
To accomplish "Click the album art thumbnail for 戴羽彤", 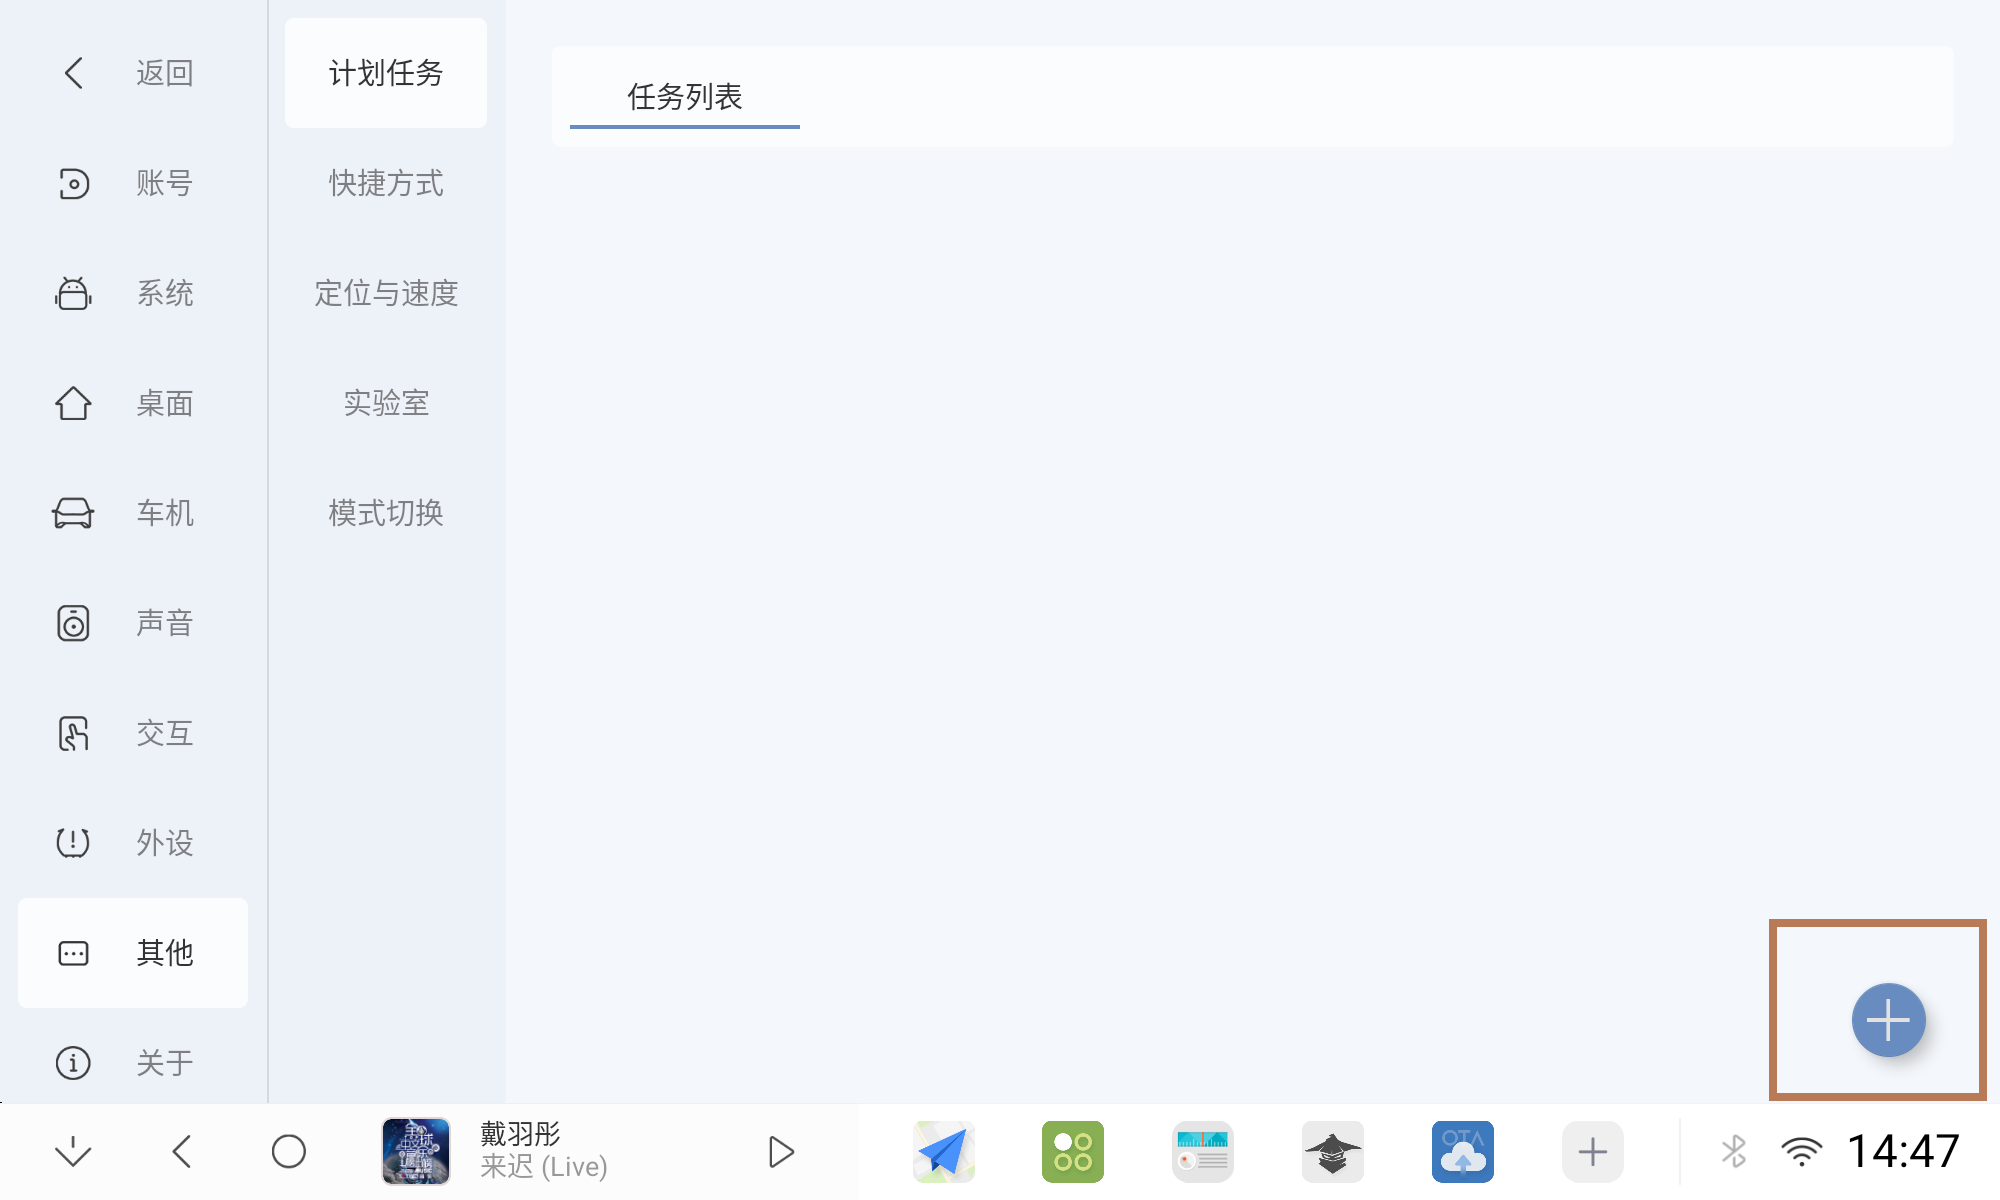I will 416,1151.
